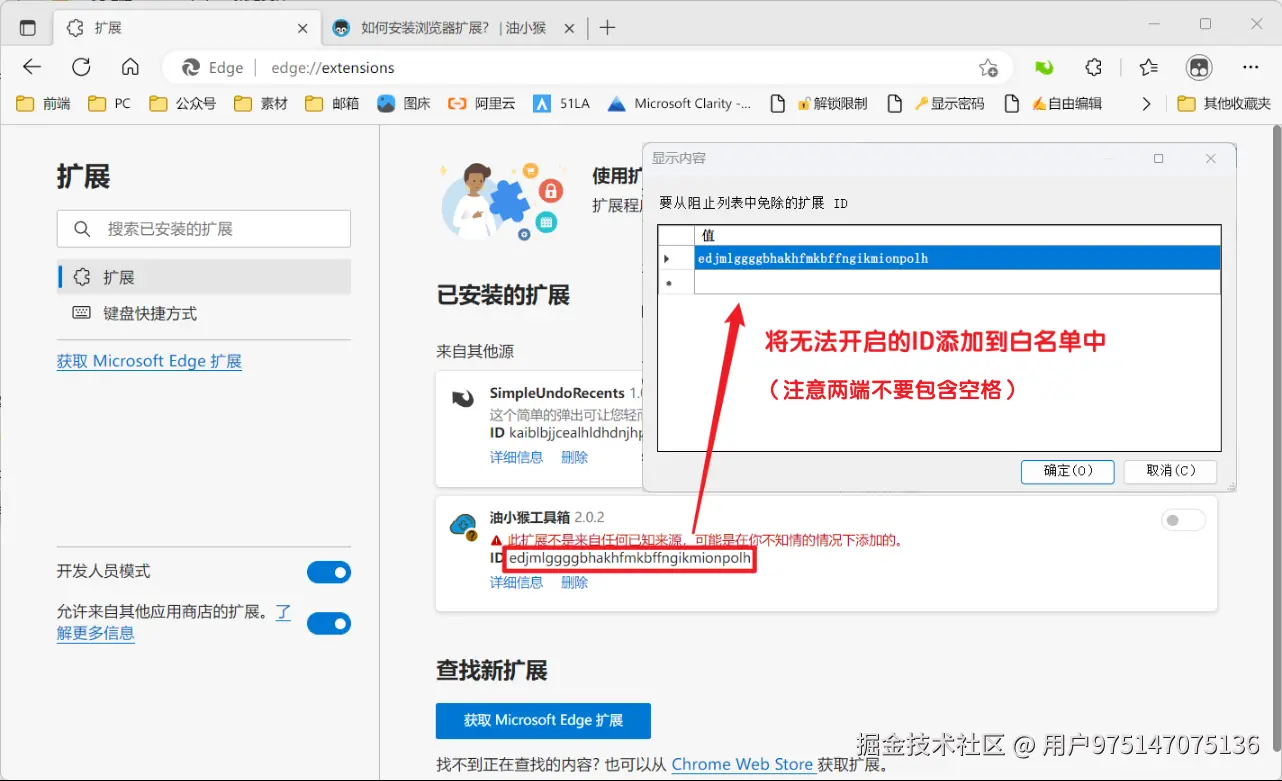Screen dimensions: 1282x781
Task: Confirm the dialog with 确定(O)
Action: [1067, 471]
